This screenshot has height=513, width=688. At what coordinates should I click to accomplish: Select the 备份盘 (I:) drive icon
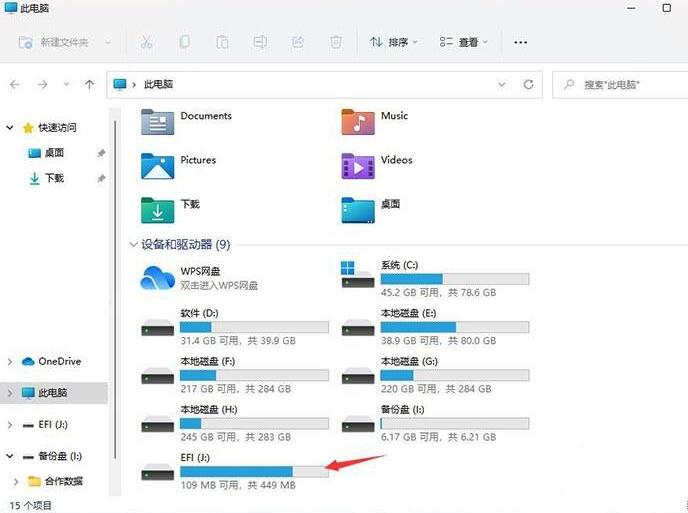pyautogui.click(x=358, y=424)
